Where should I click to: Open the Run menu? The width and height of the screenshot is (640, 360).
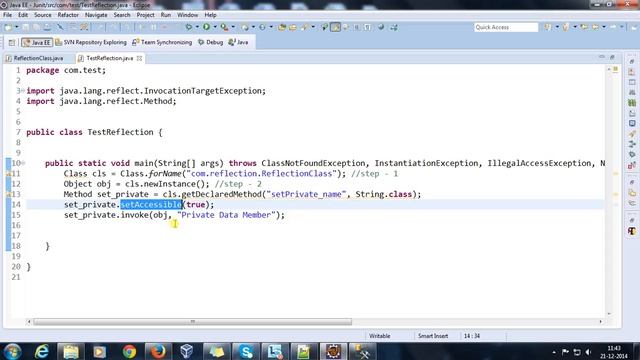point(166,15)
